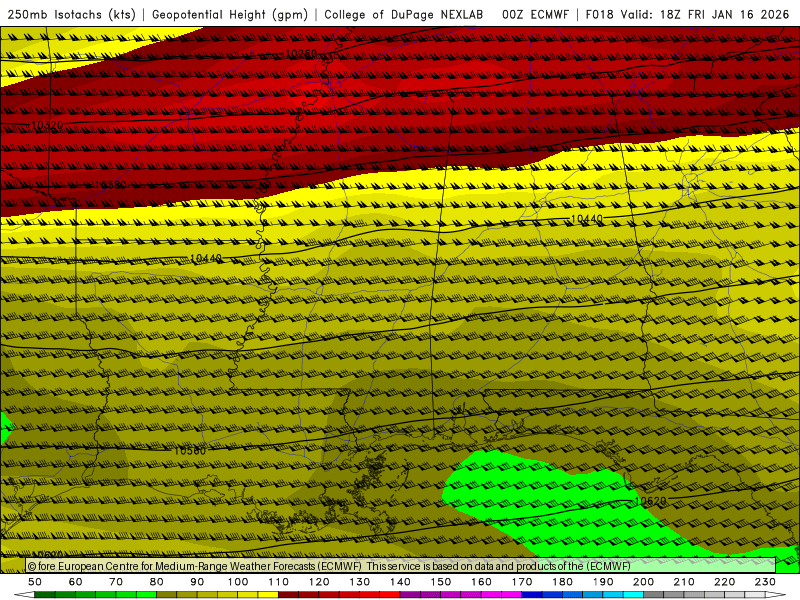Select the "College of DuPage NEXLAB" header text

(404, 15)
